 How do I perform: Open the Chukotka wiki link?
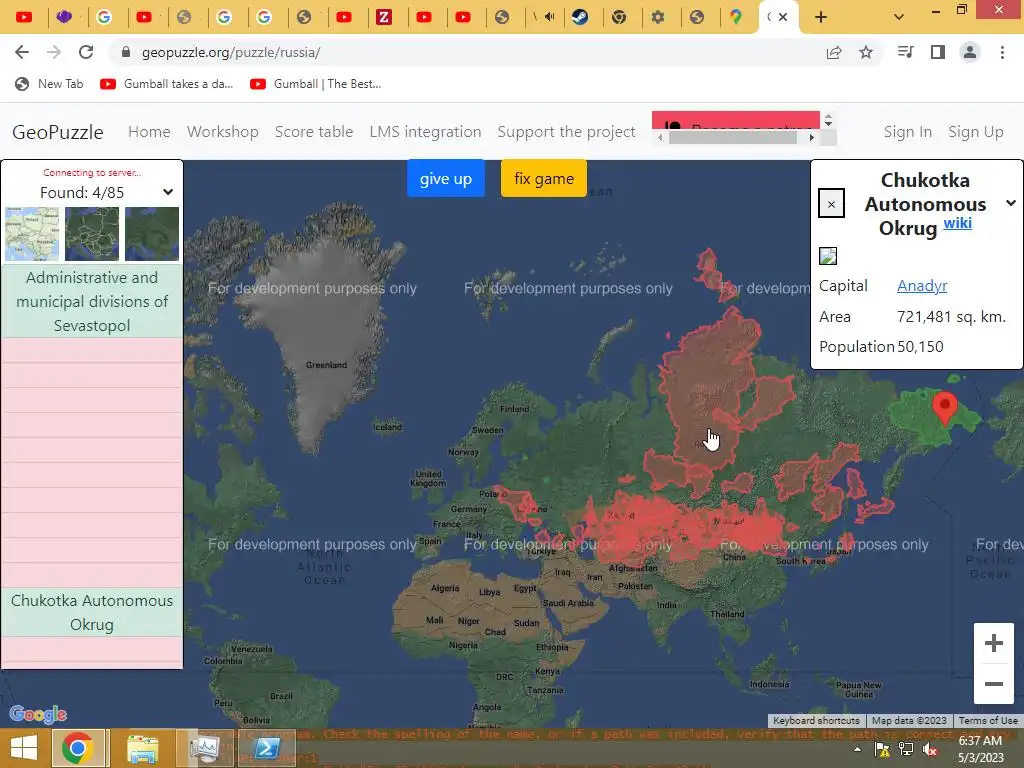pos(957,223)
